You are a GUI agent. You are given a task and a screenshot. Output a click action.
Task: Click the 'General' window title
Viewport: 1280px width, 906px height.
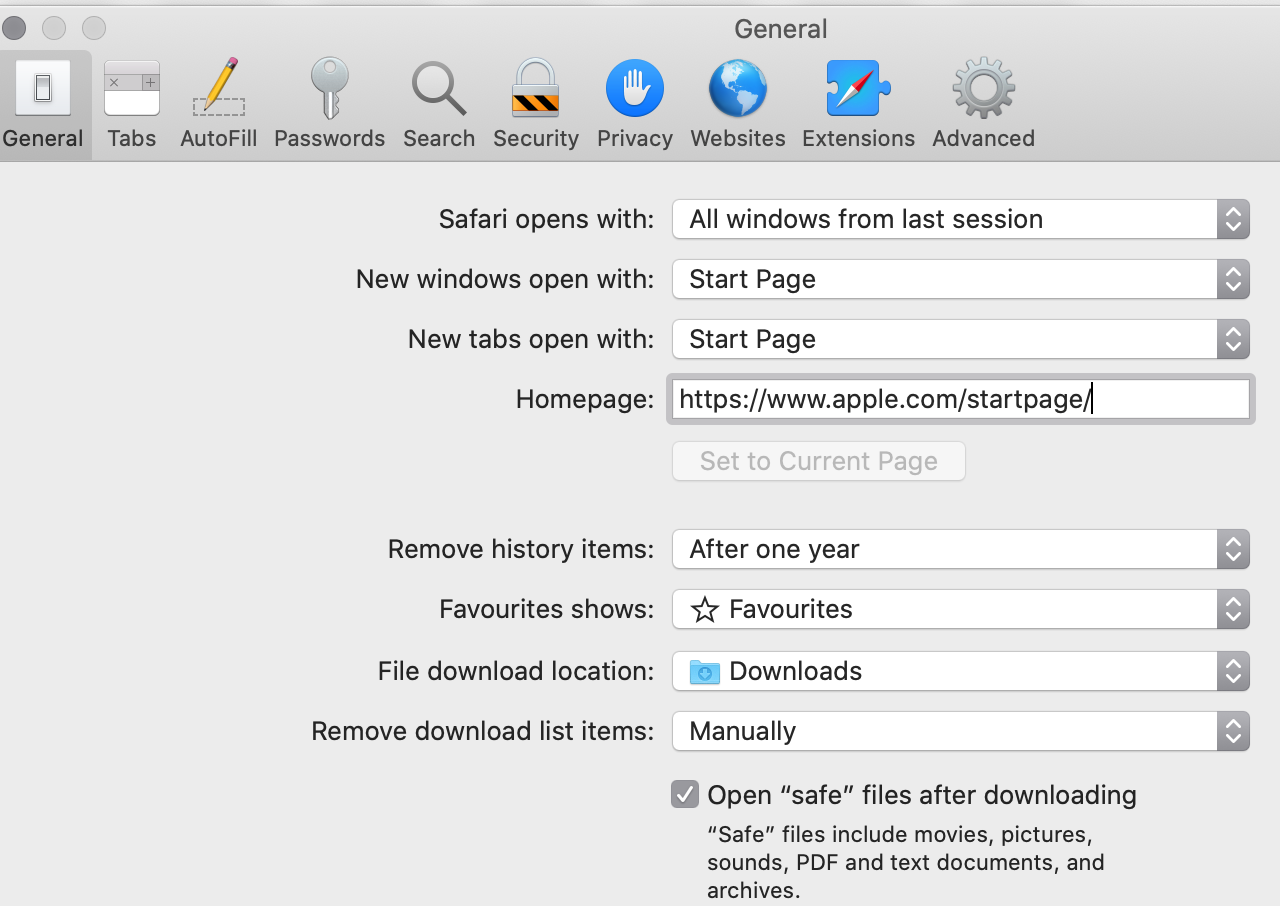[781, 29]
